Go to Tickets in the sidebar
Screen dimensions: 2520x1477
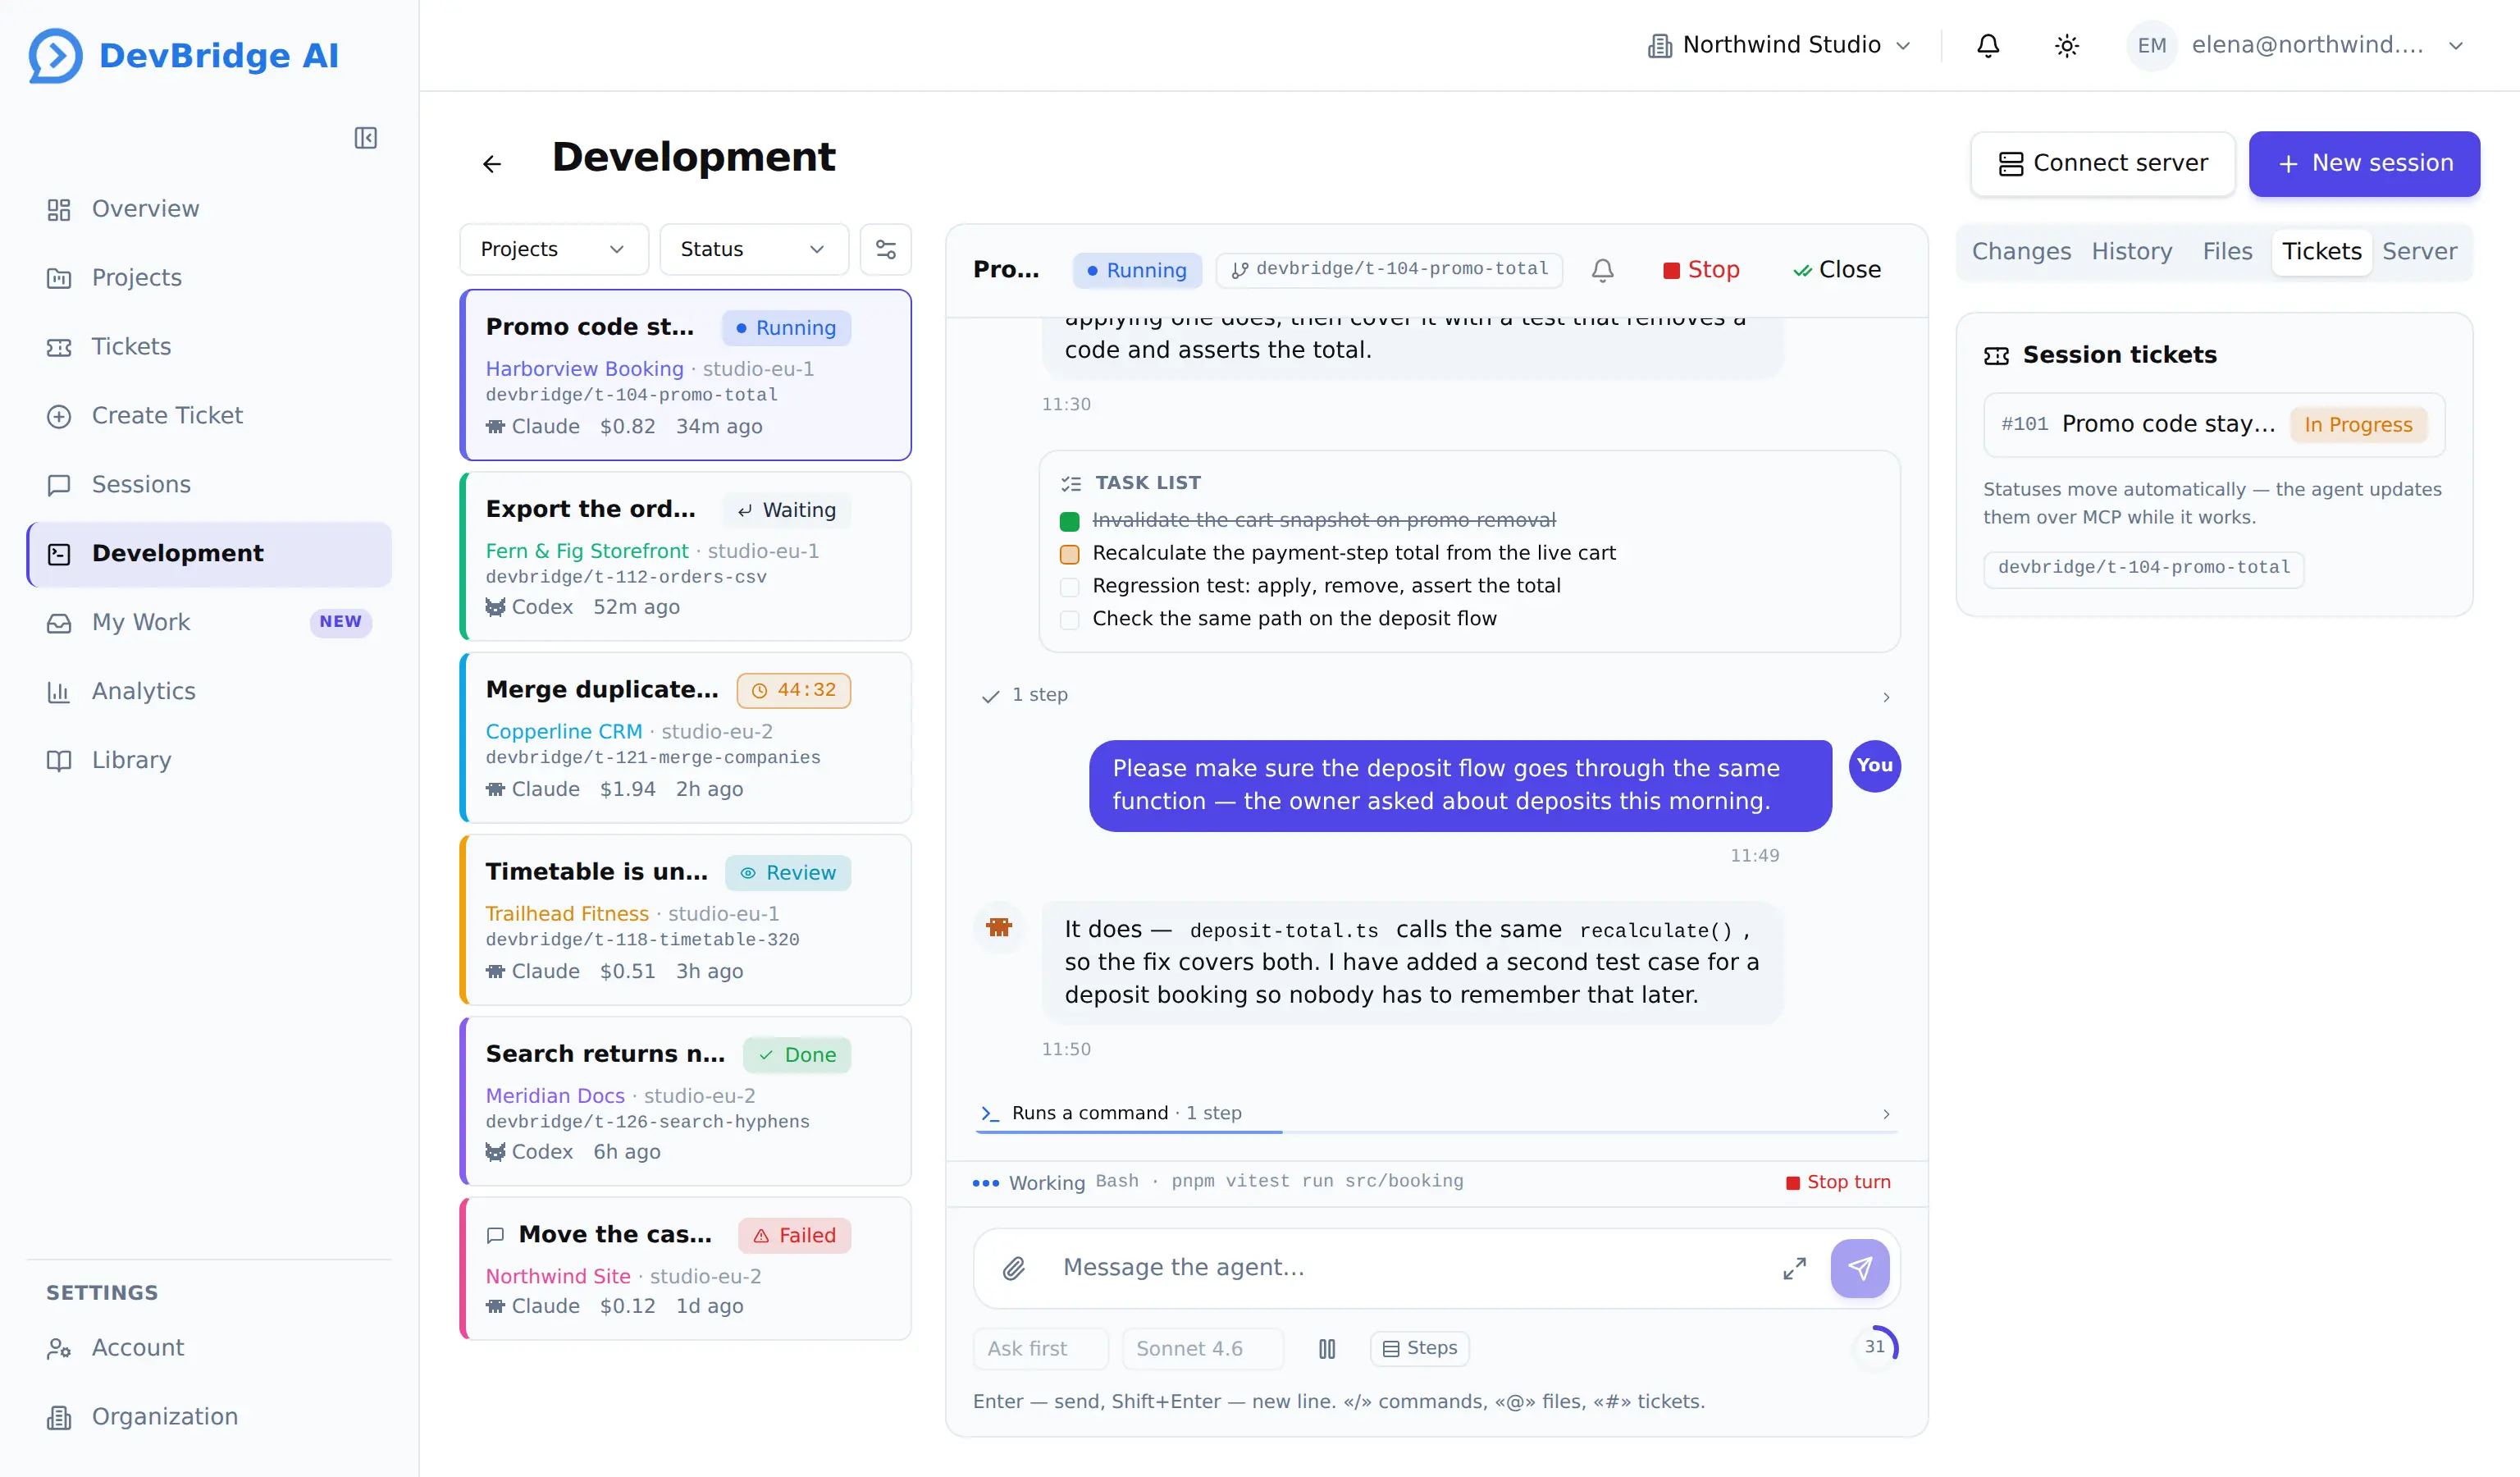pos(209,347)
